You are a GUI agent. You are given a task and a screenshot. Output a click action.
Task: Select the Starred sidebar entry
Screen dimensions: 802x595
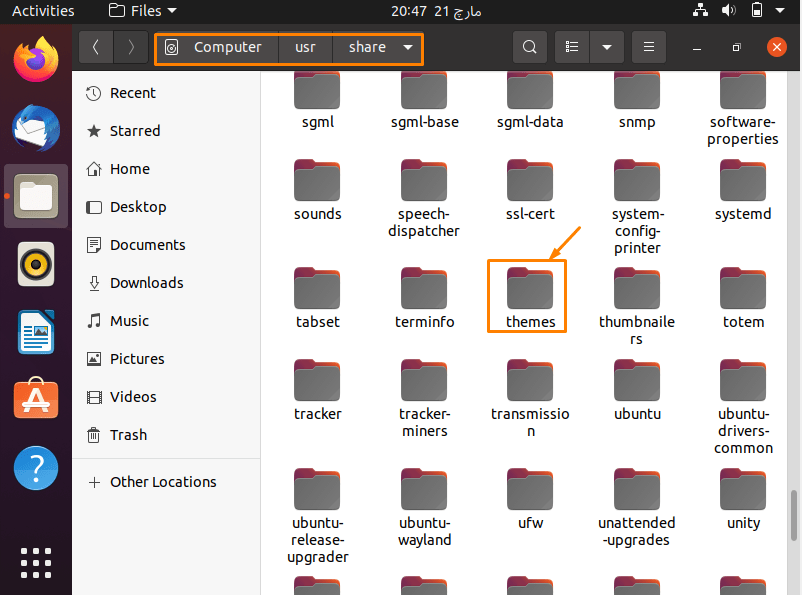[133, 130]
